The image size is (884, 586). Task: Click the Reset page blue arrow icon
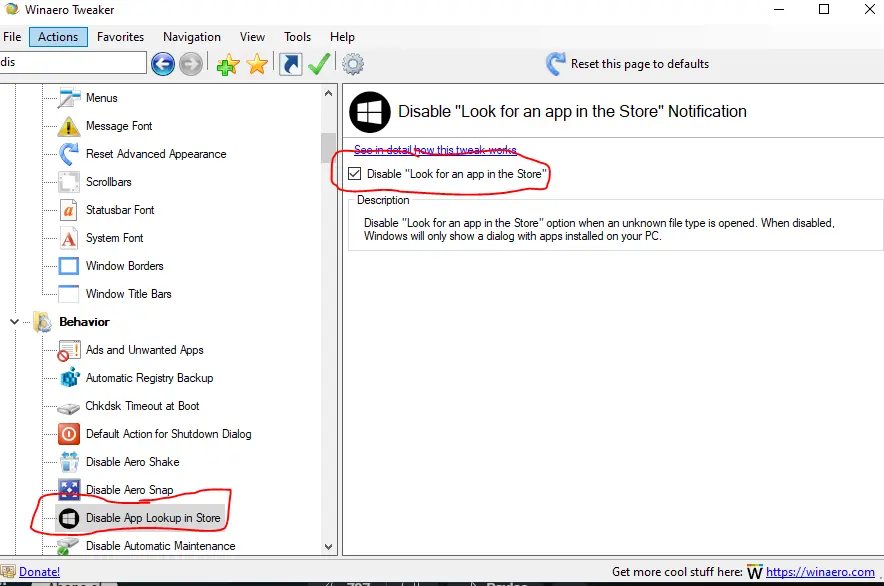click(x=555, y=64)
